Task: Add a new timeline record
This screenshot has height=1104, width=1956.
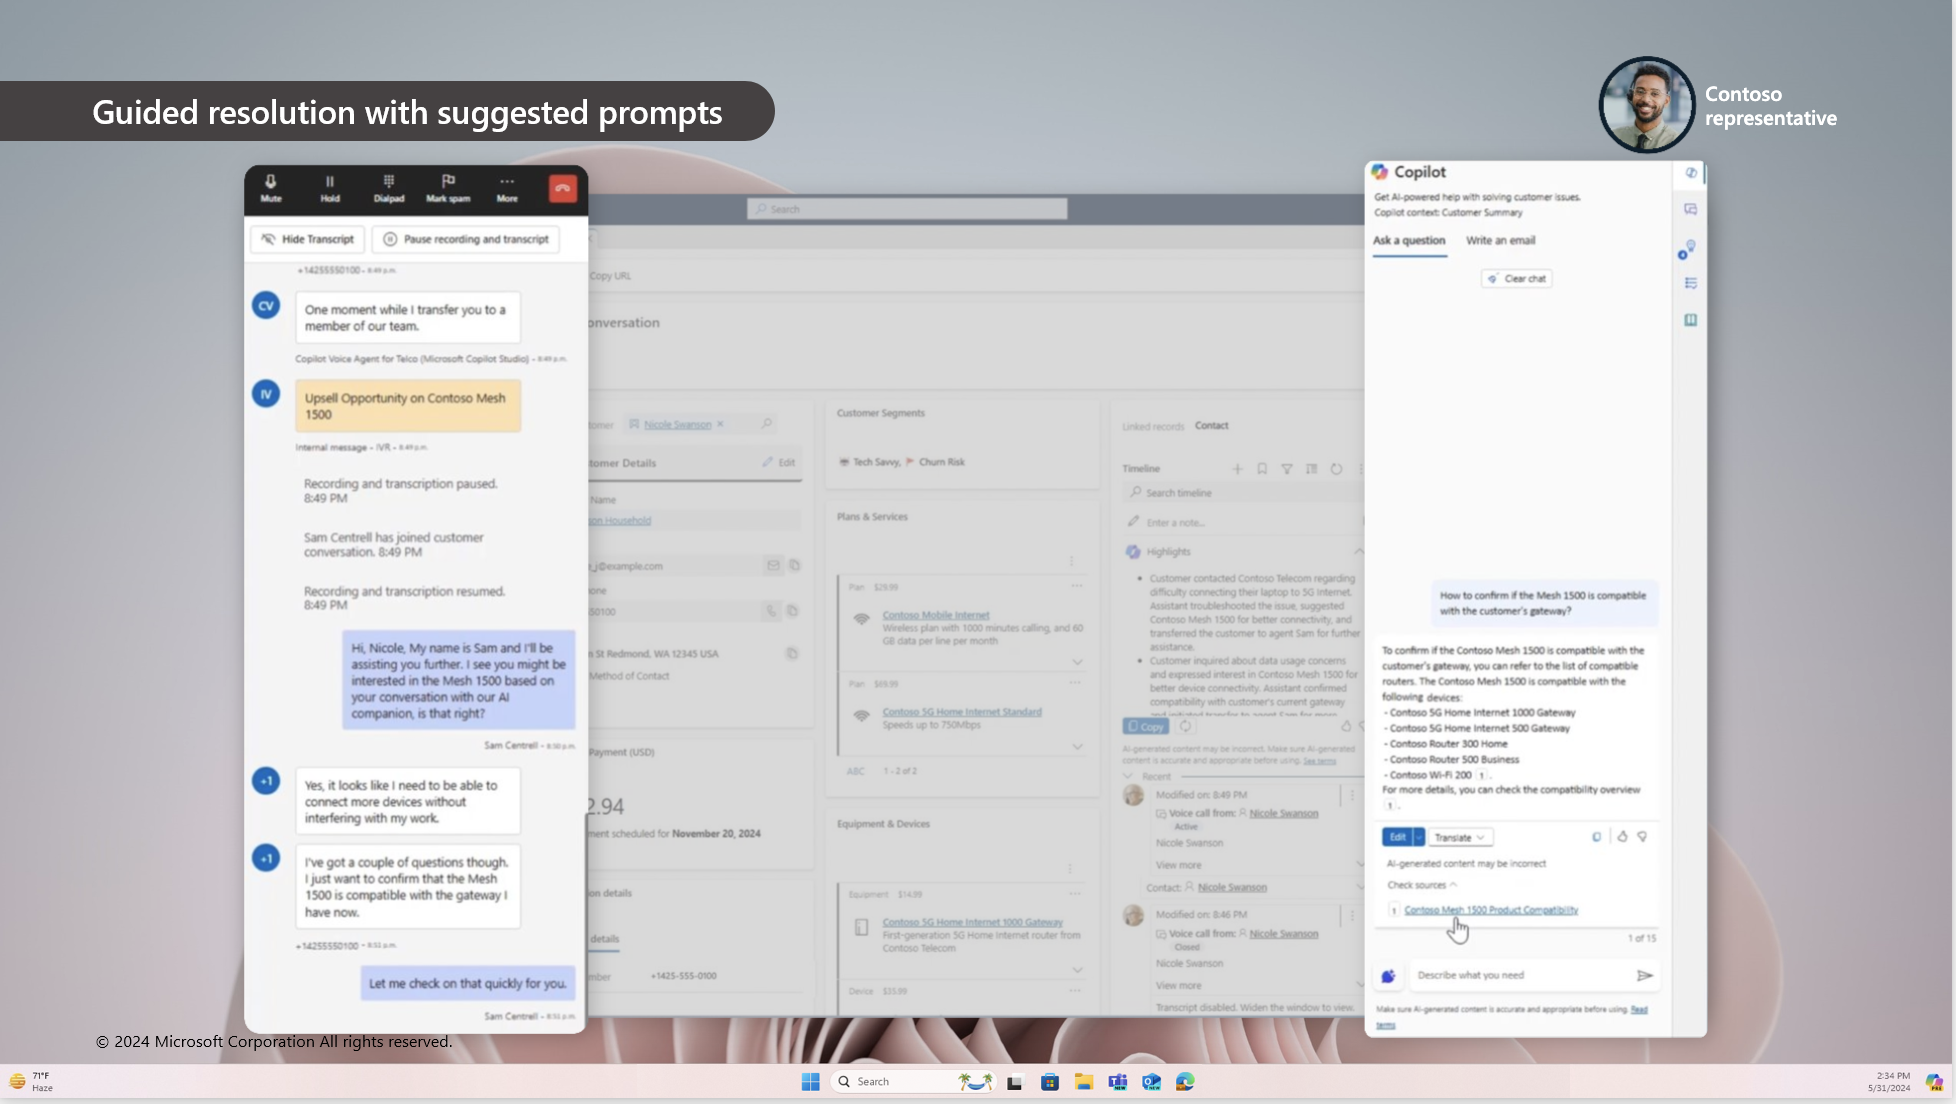Action: [x=1237, y=469]
